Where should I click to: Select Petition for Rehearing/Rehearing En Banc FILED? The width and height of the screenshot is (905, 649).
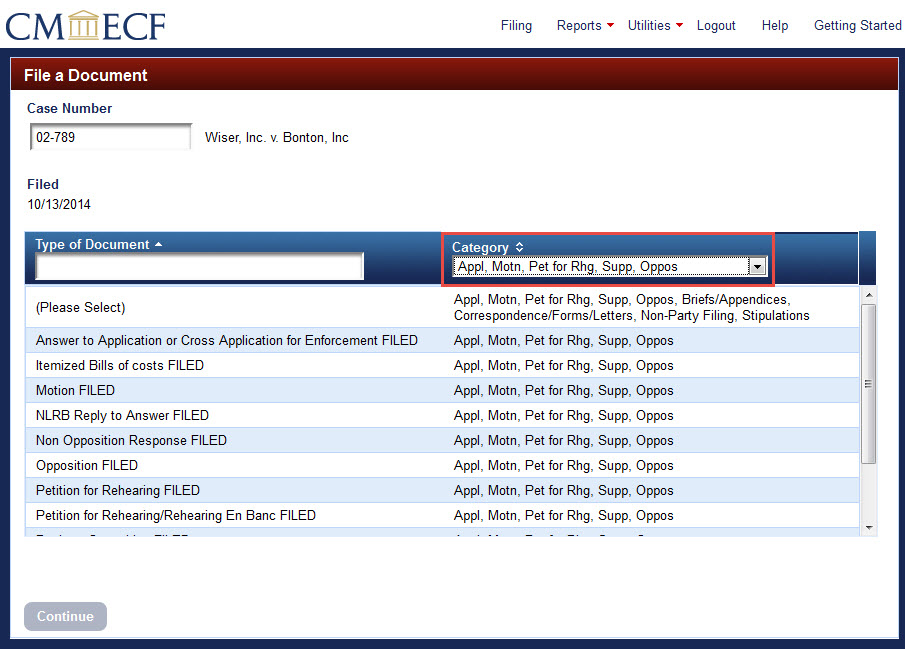click(442, 515)
